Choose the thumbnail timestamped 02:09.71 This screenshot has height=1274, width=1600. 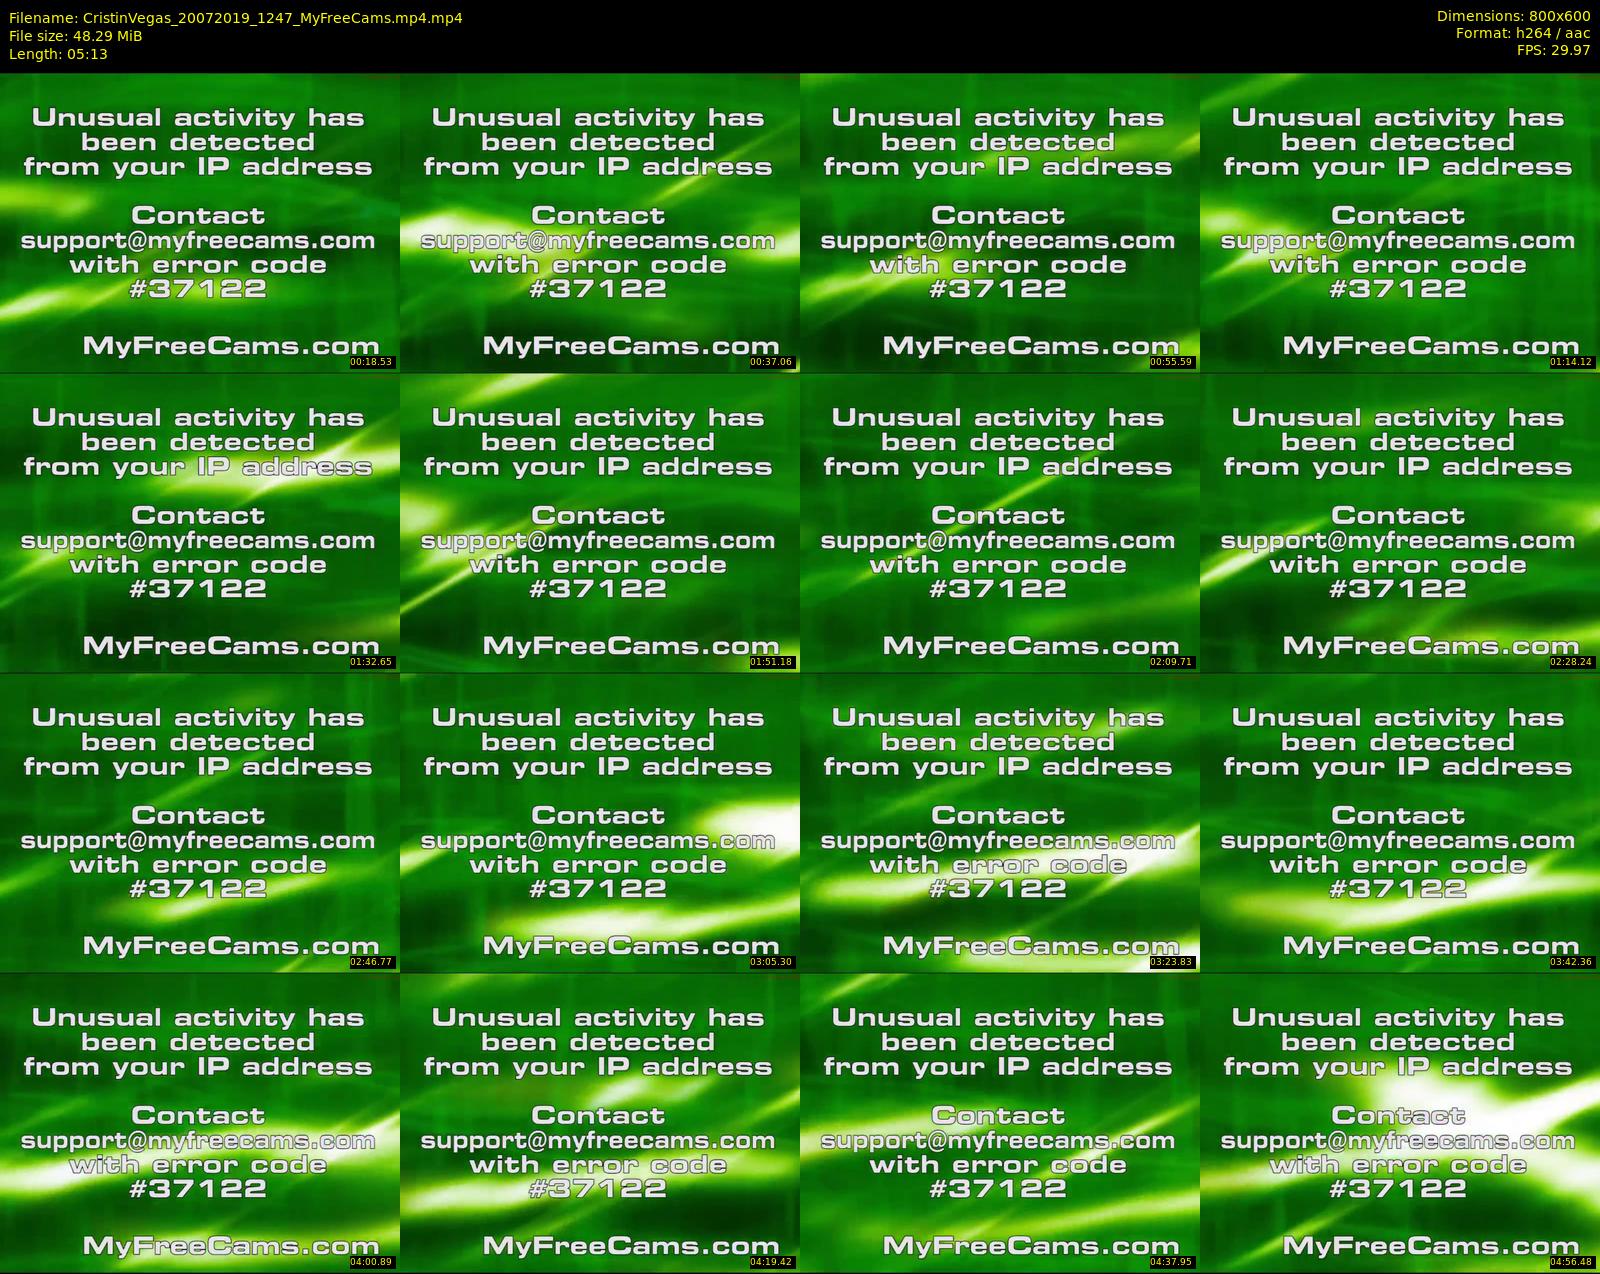[1000, 522]
